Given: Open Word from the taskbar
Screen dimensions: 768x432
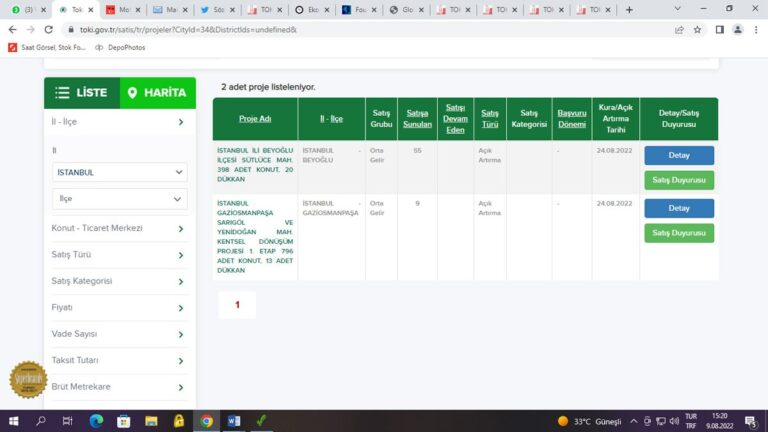Looking at the screenshot, I should click(x=233, y=421).
